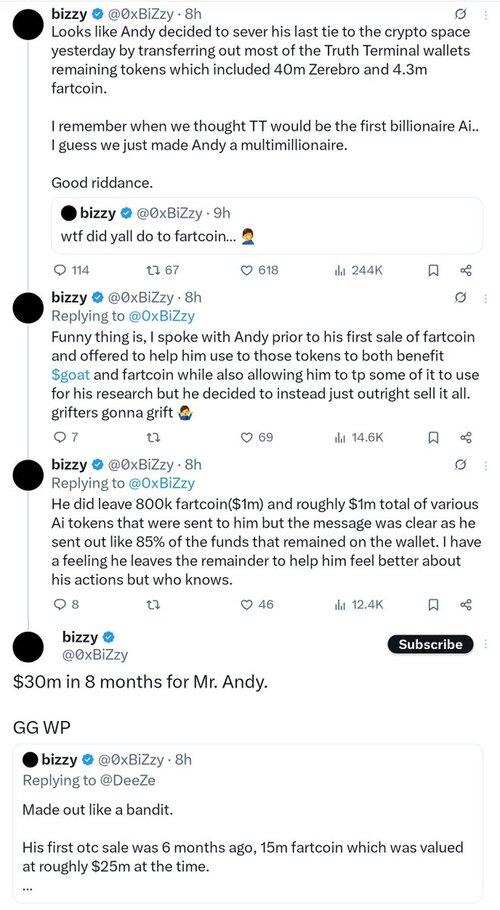The height and width of the screenshot is (910, 500).
Task: Open quoted reply to @DeeZe
Action: (247, 824)
